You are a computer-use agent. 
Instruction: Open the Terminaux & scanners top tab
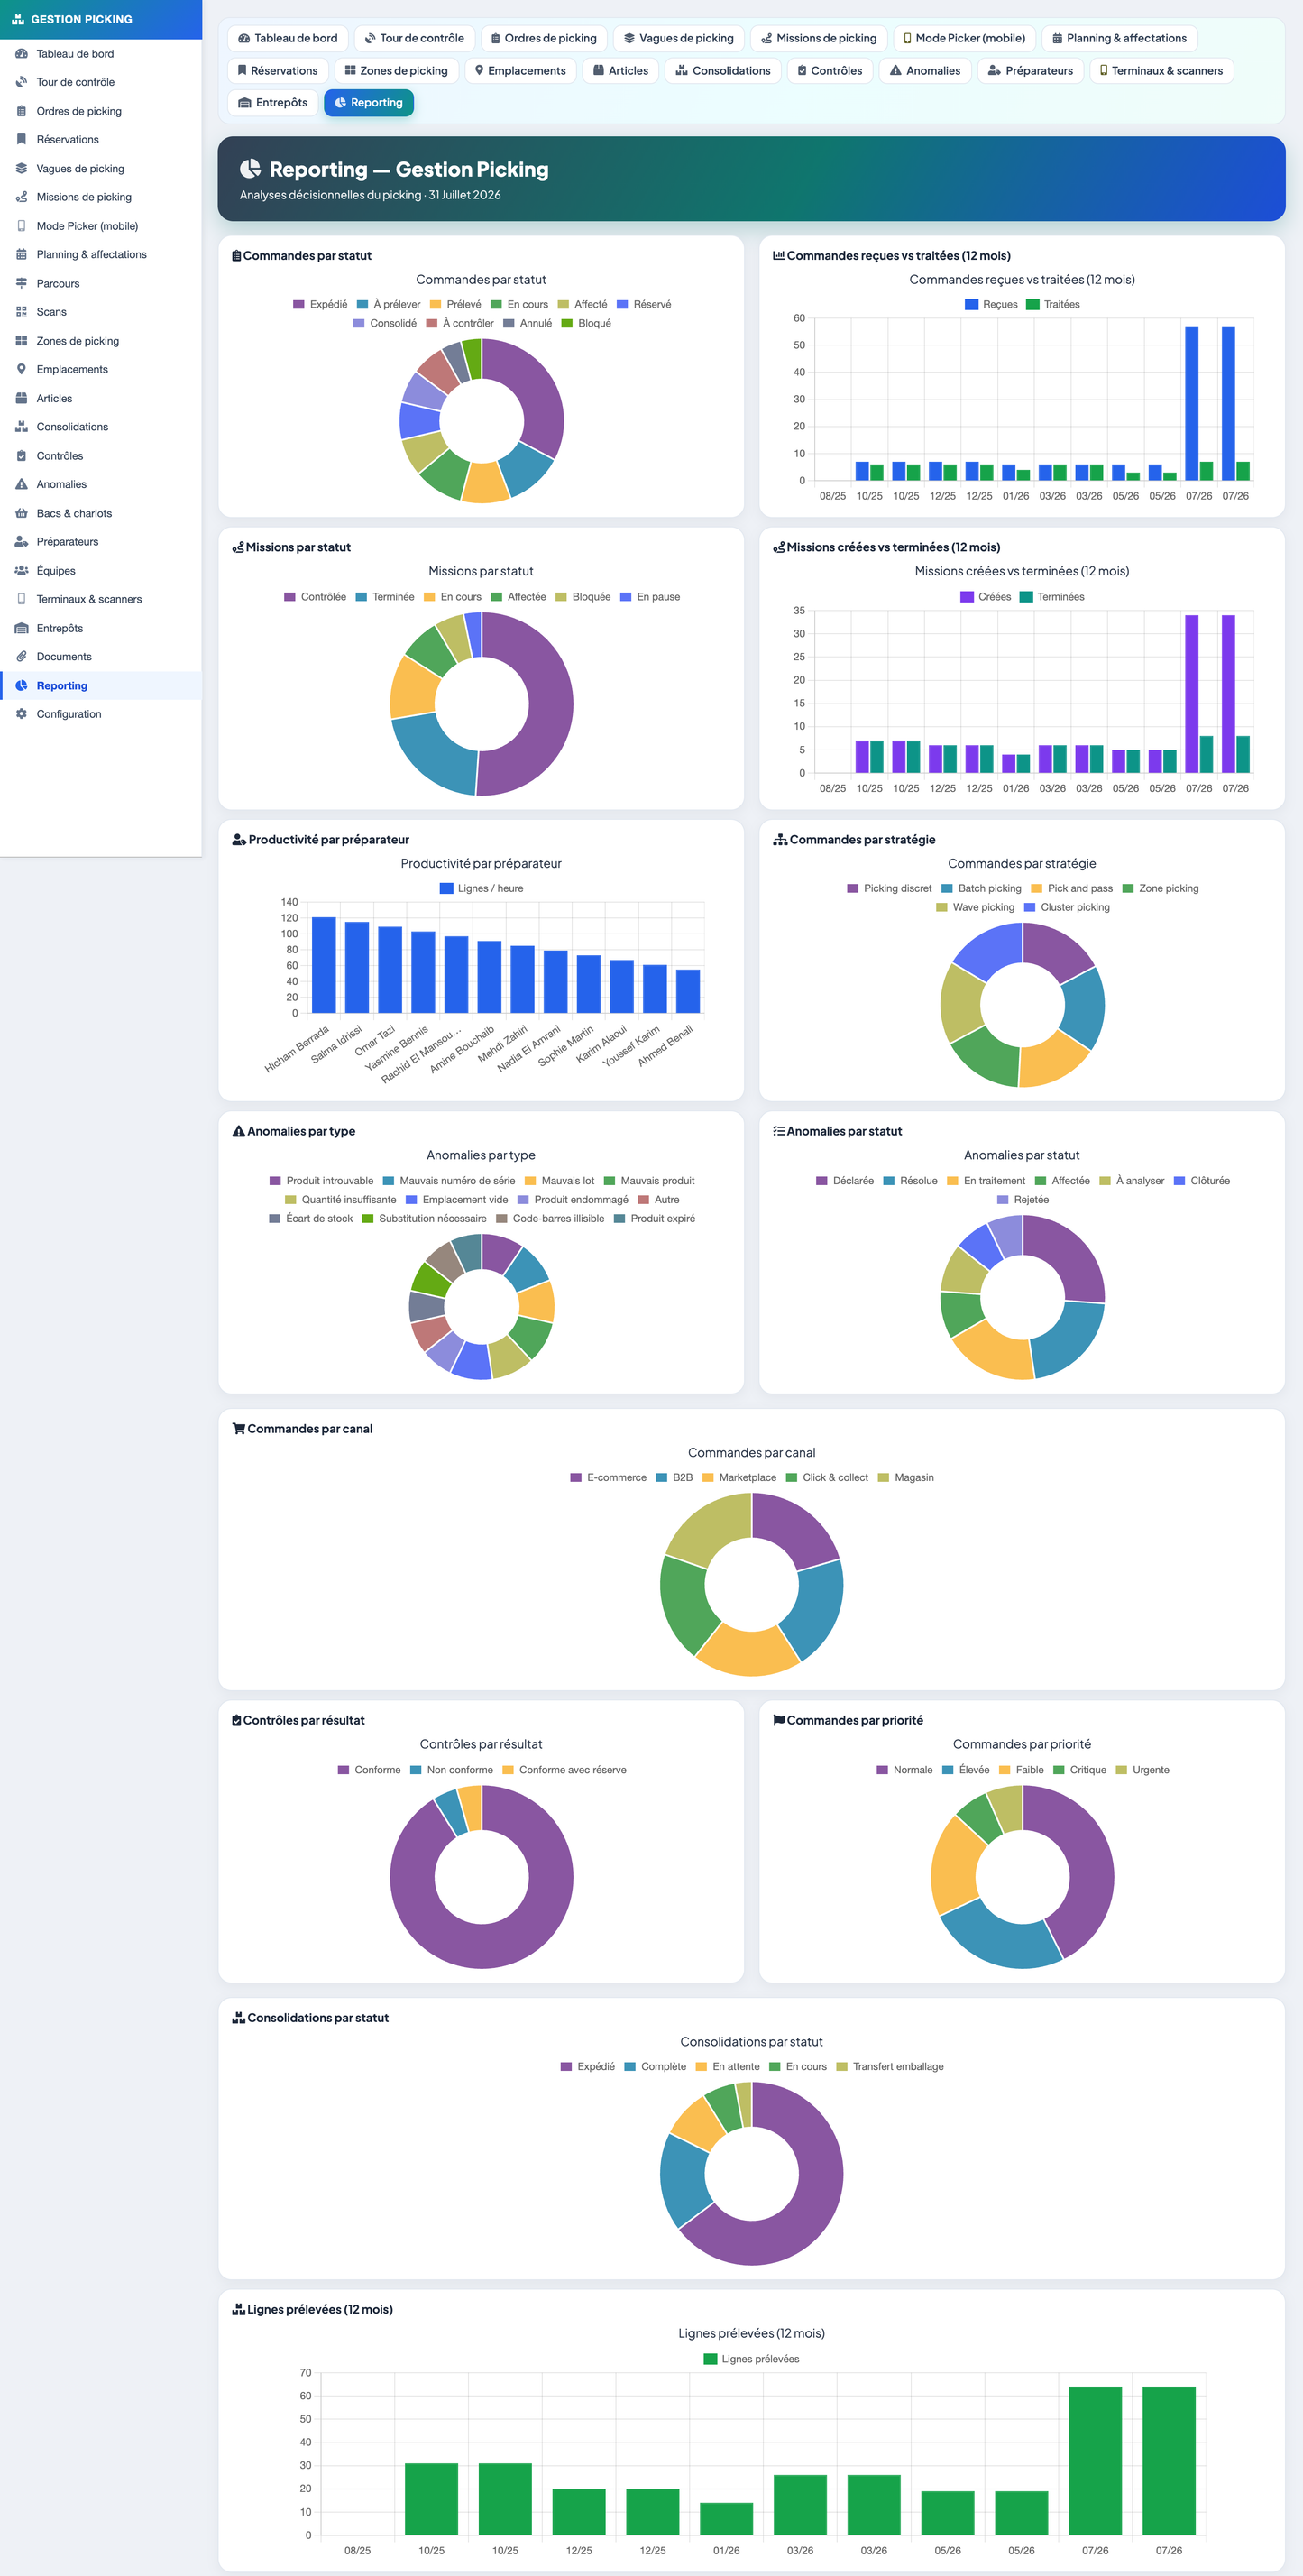pos(1161,71)
